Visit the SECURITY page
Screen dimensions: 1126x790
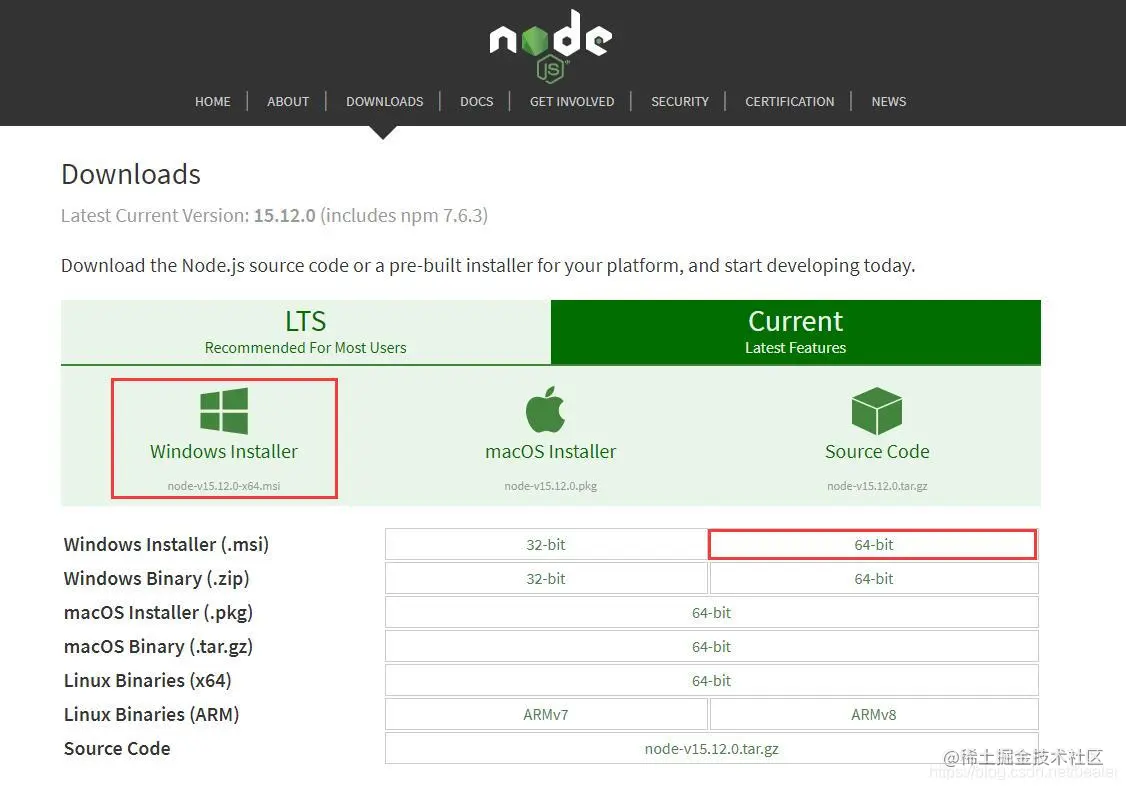(x=679, y=101)
